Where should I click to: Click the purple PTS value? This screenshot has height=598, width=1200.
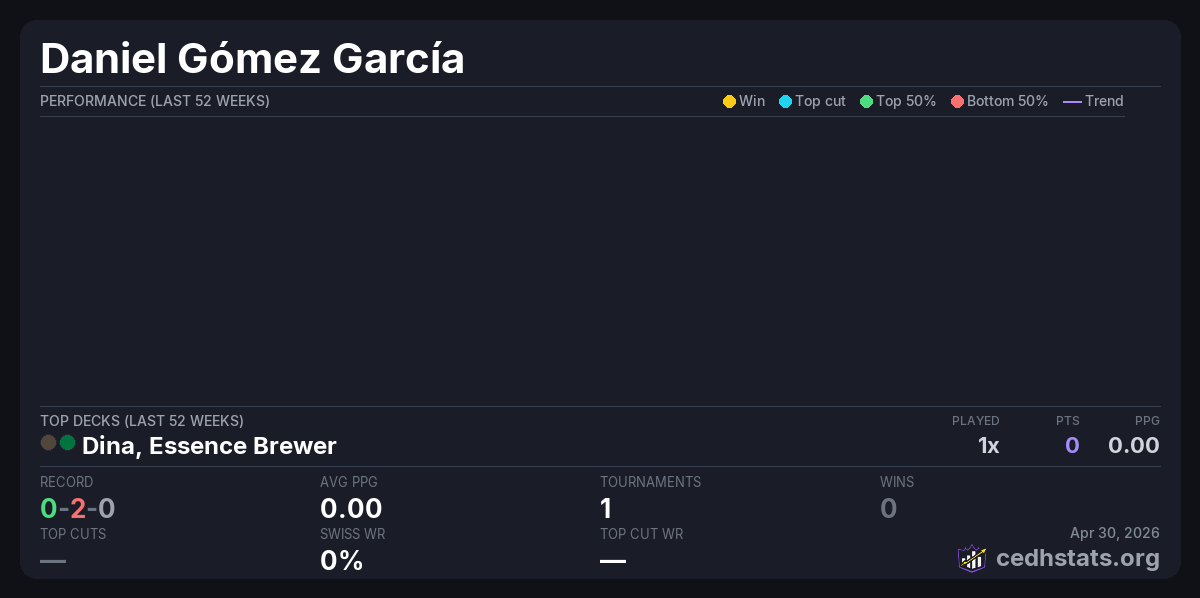pyautogui.click(x=1071, y=445)
